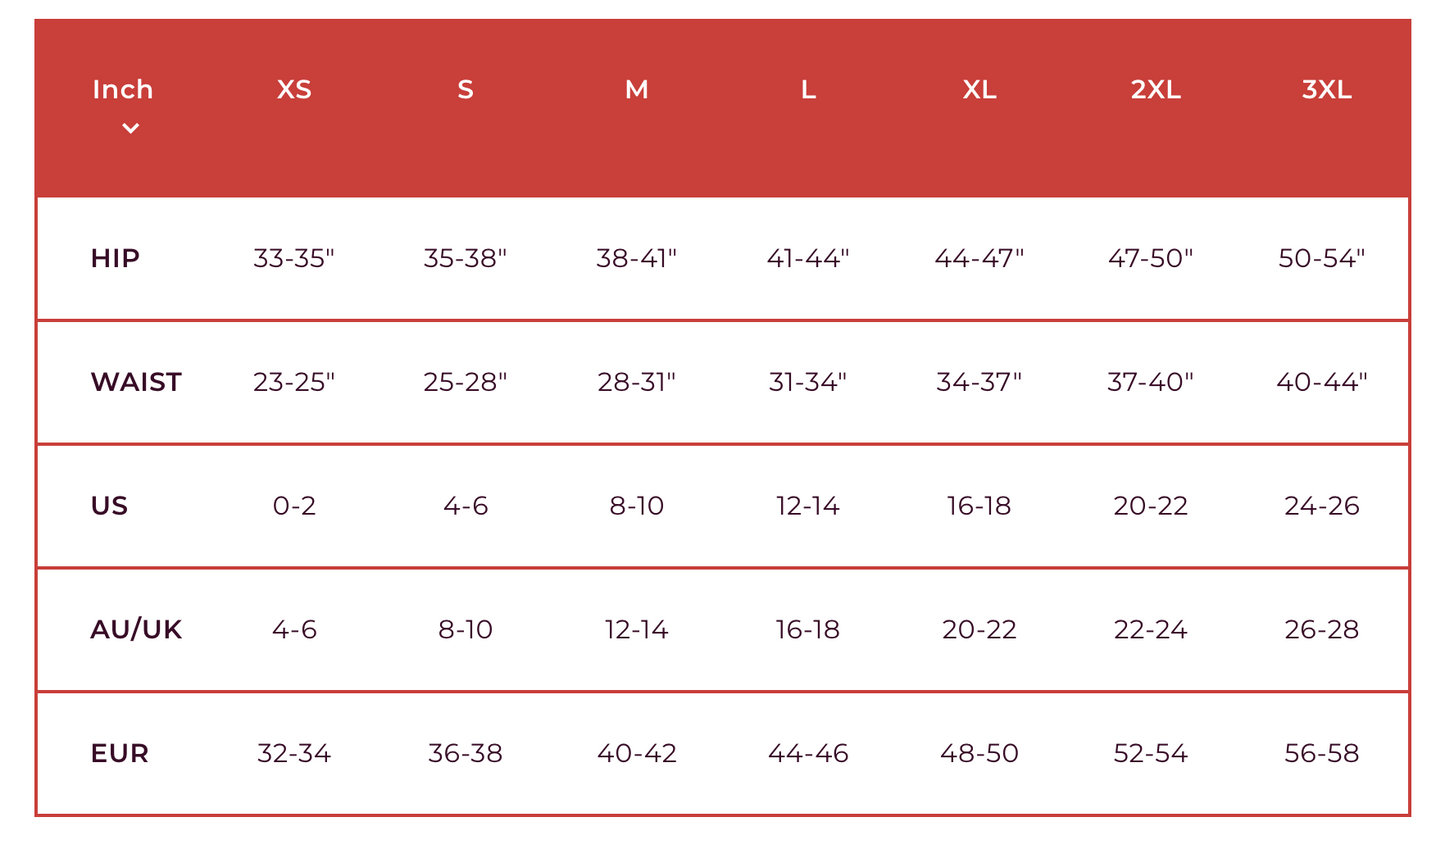This screenshot has height=849, width=1445.
Task: Click the HIP row label
Action: [115, 258]
